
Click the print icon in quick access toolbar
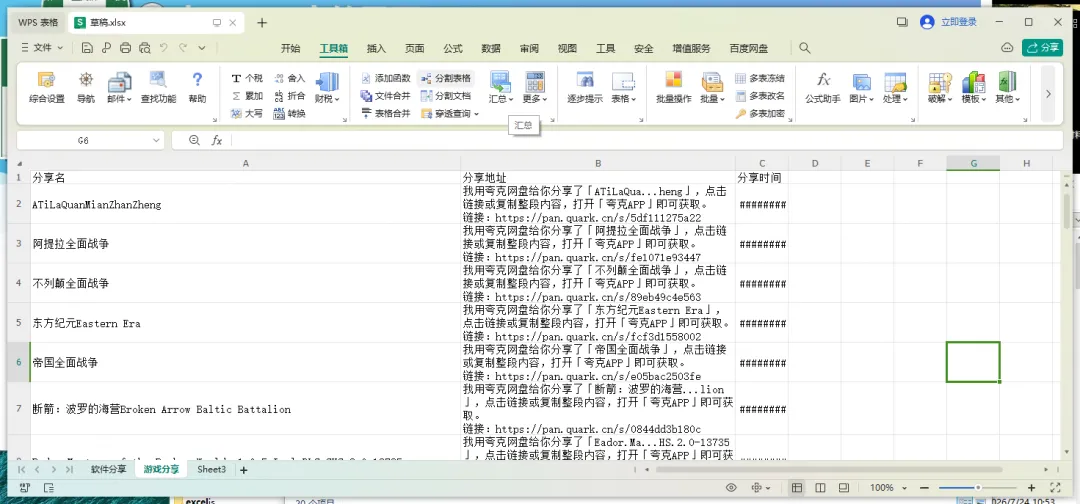pyautogui.click(x=125, y=48)
